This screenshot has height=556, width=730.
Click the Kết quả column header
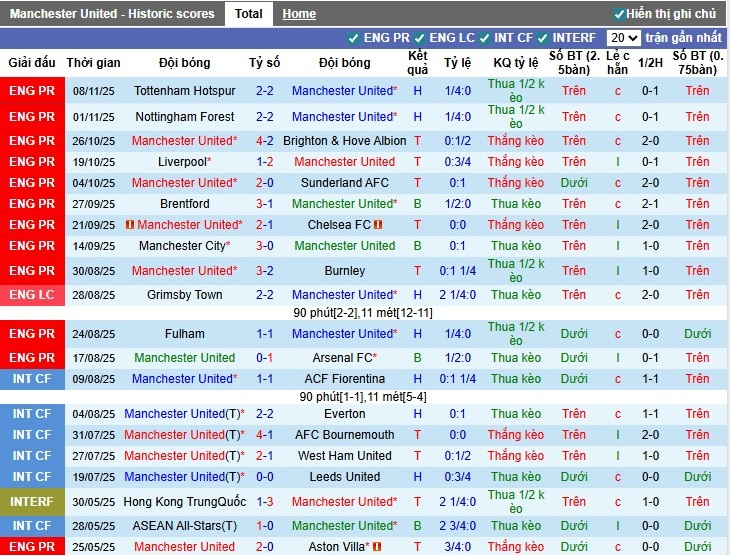[418, 62]
